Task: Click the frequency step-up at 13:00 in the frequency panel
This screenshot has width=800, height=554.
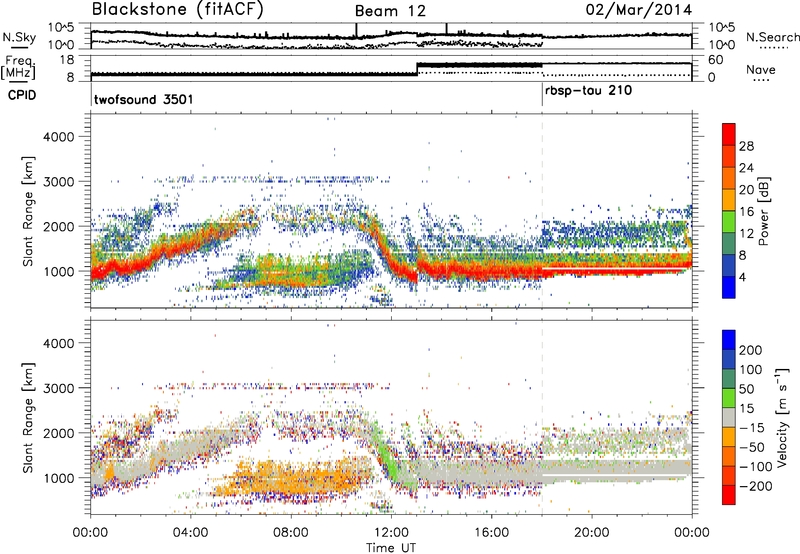Action: [x=417, y=69]
